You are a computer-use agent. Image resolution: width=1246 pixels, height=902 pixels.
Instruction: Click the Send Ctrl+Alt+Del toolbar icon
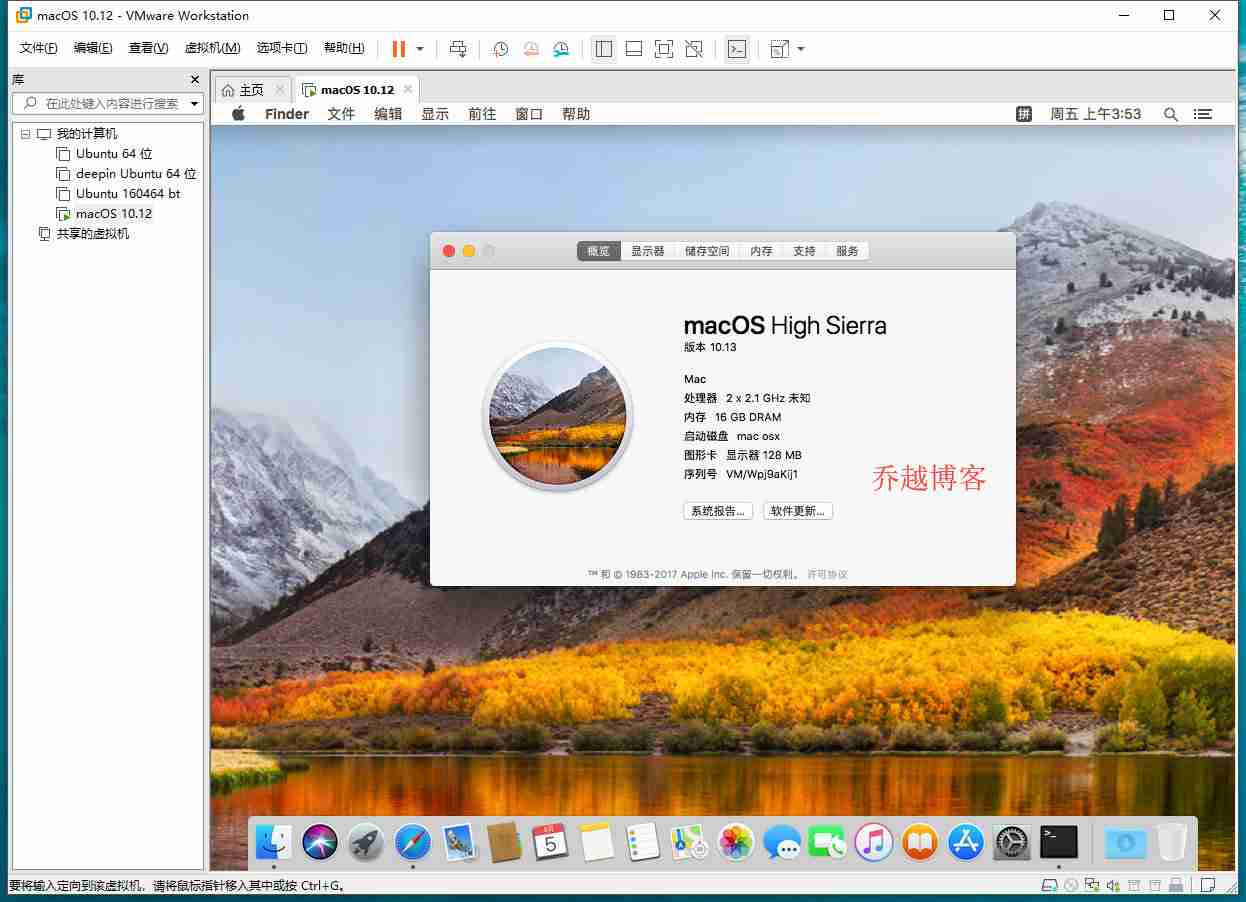coord(458,49)
